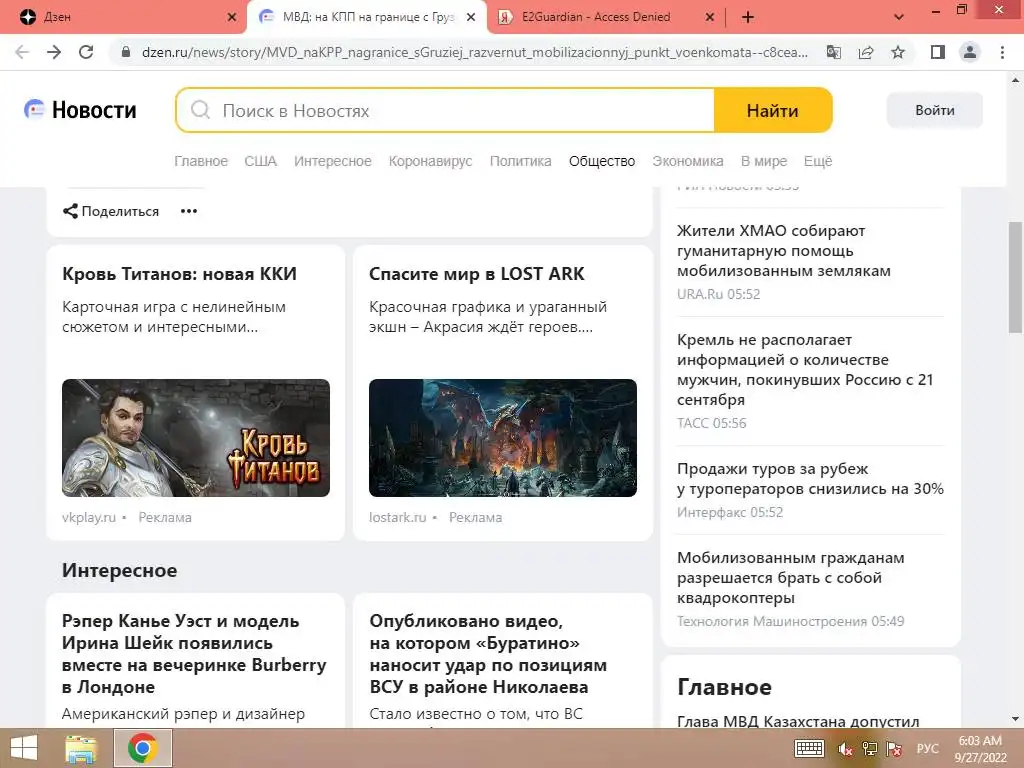This screenshot has width=1024, height=768.
Task: Click the yellow Найти button
Action: [x=773, y=110]
